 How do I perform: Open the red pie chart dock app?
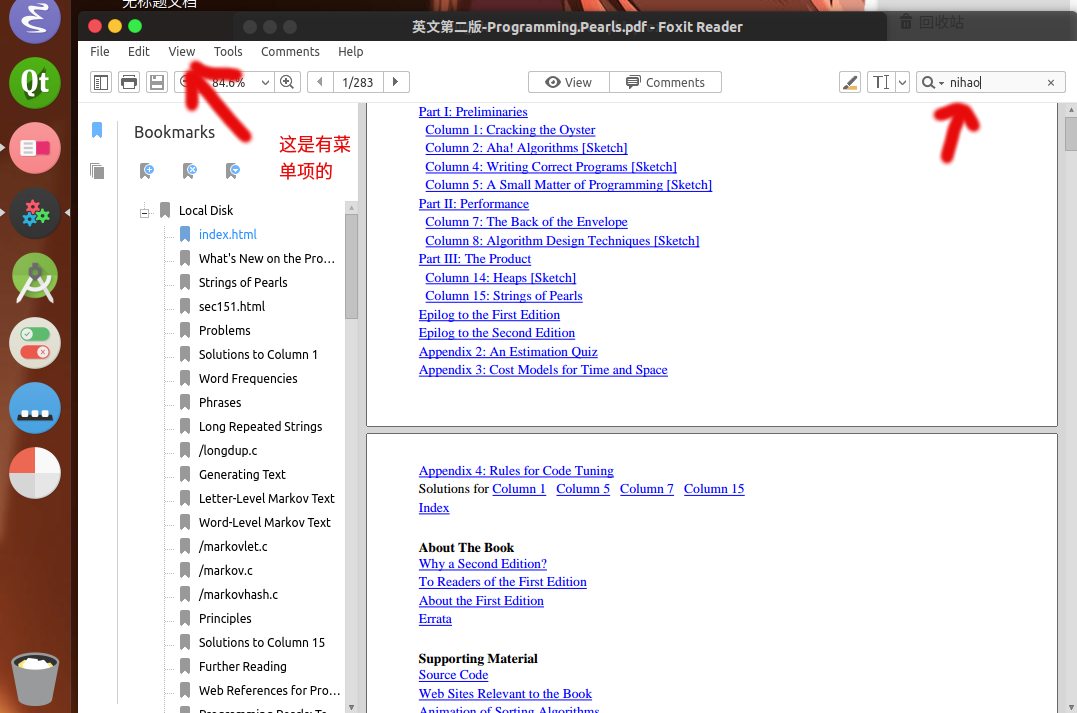coord(35,473)
